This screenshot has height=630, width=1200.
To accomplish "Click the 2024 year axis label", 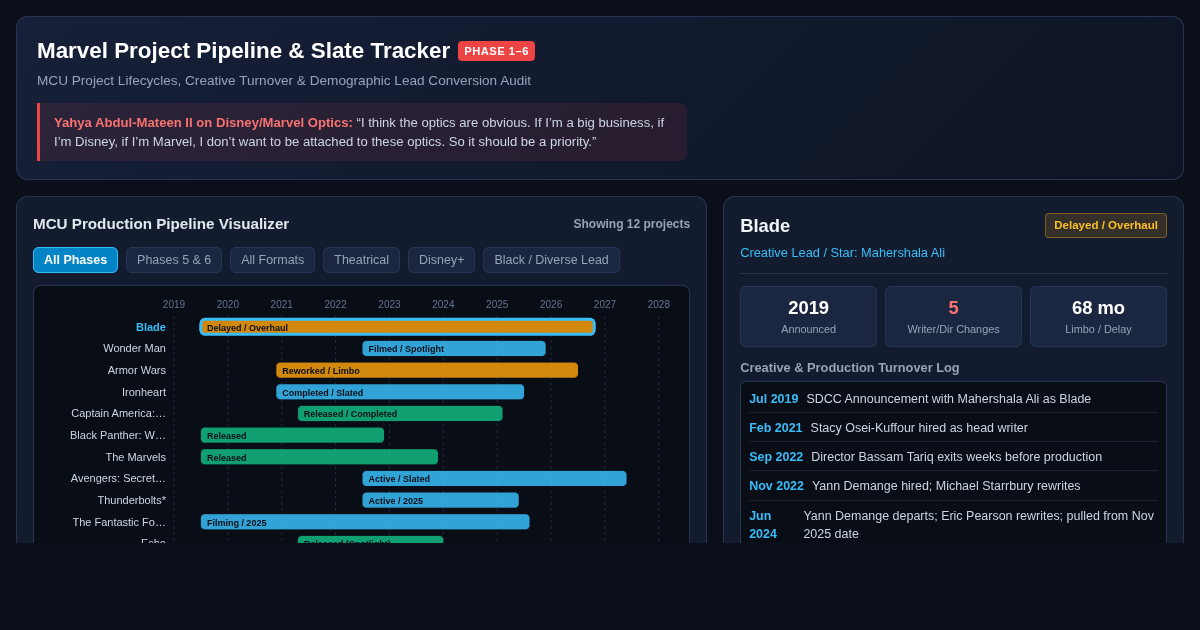I will pos(443,304).
